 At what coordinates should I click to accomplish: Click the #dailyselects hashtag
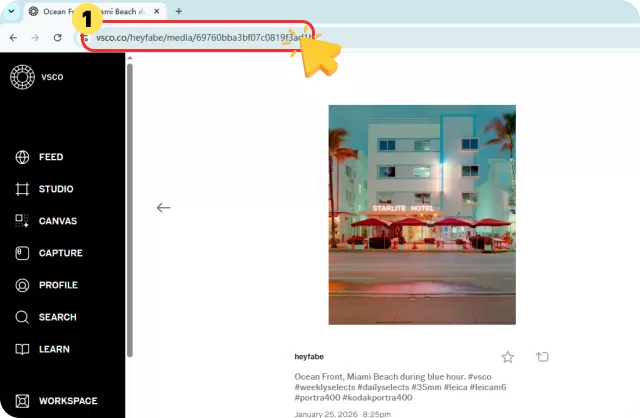pyautogui.click(x=383, y=387)
